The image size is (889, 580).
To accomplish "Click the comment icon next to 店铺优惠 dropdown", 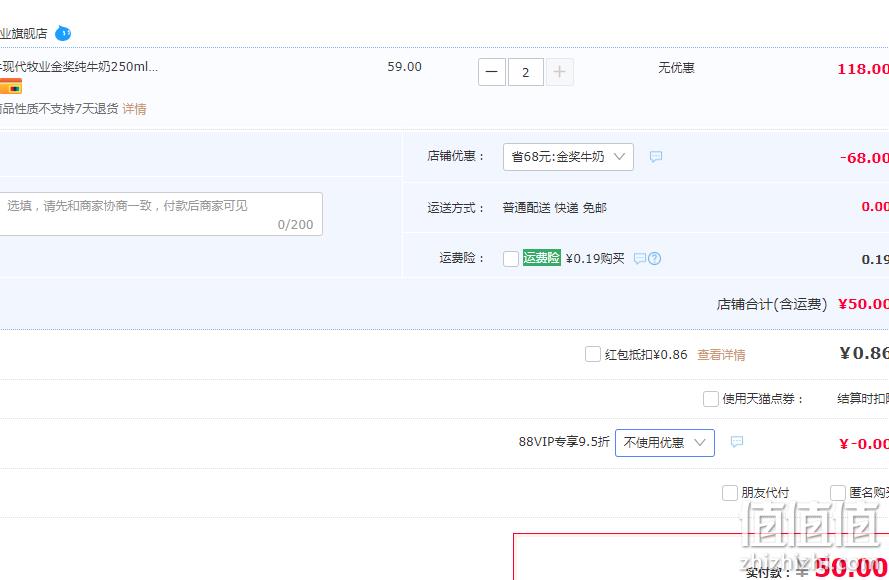I will (x=656, y=156).
